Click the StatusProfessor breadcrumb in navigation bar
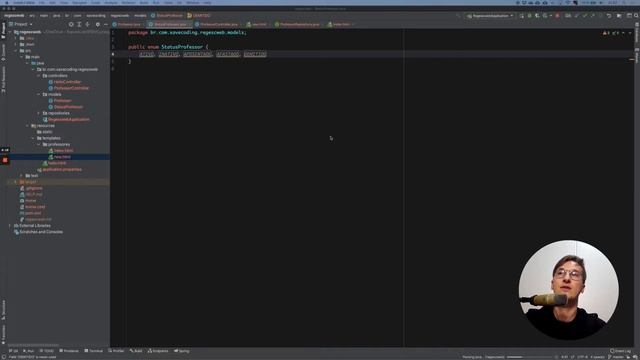Image resolution: width=640 pixels, height=360 pixels. tap(167, 16)
